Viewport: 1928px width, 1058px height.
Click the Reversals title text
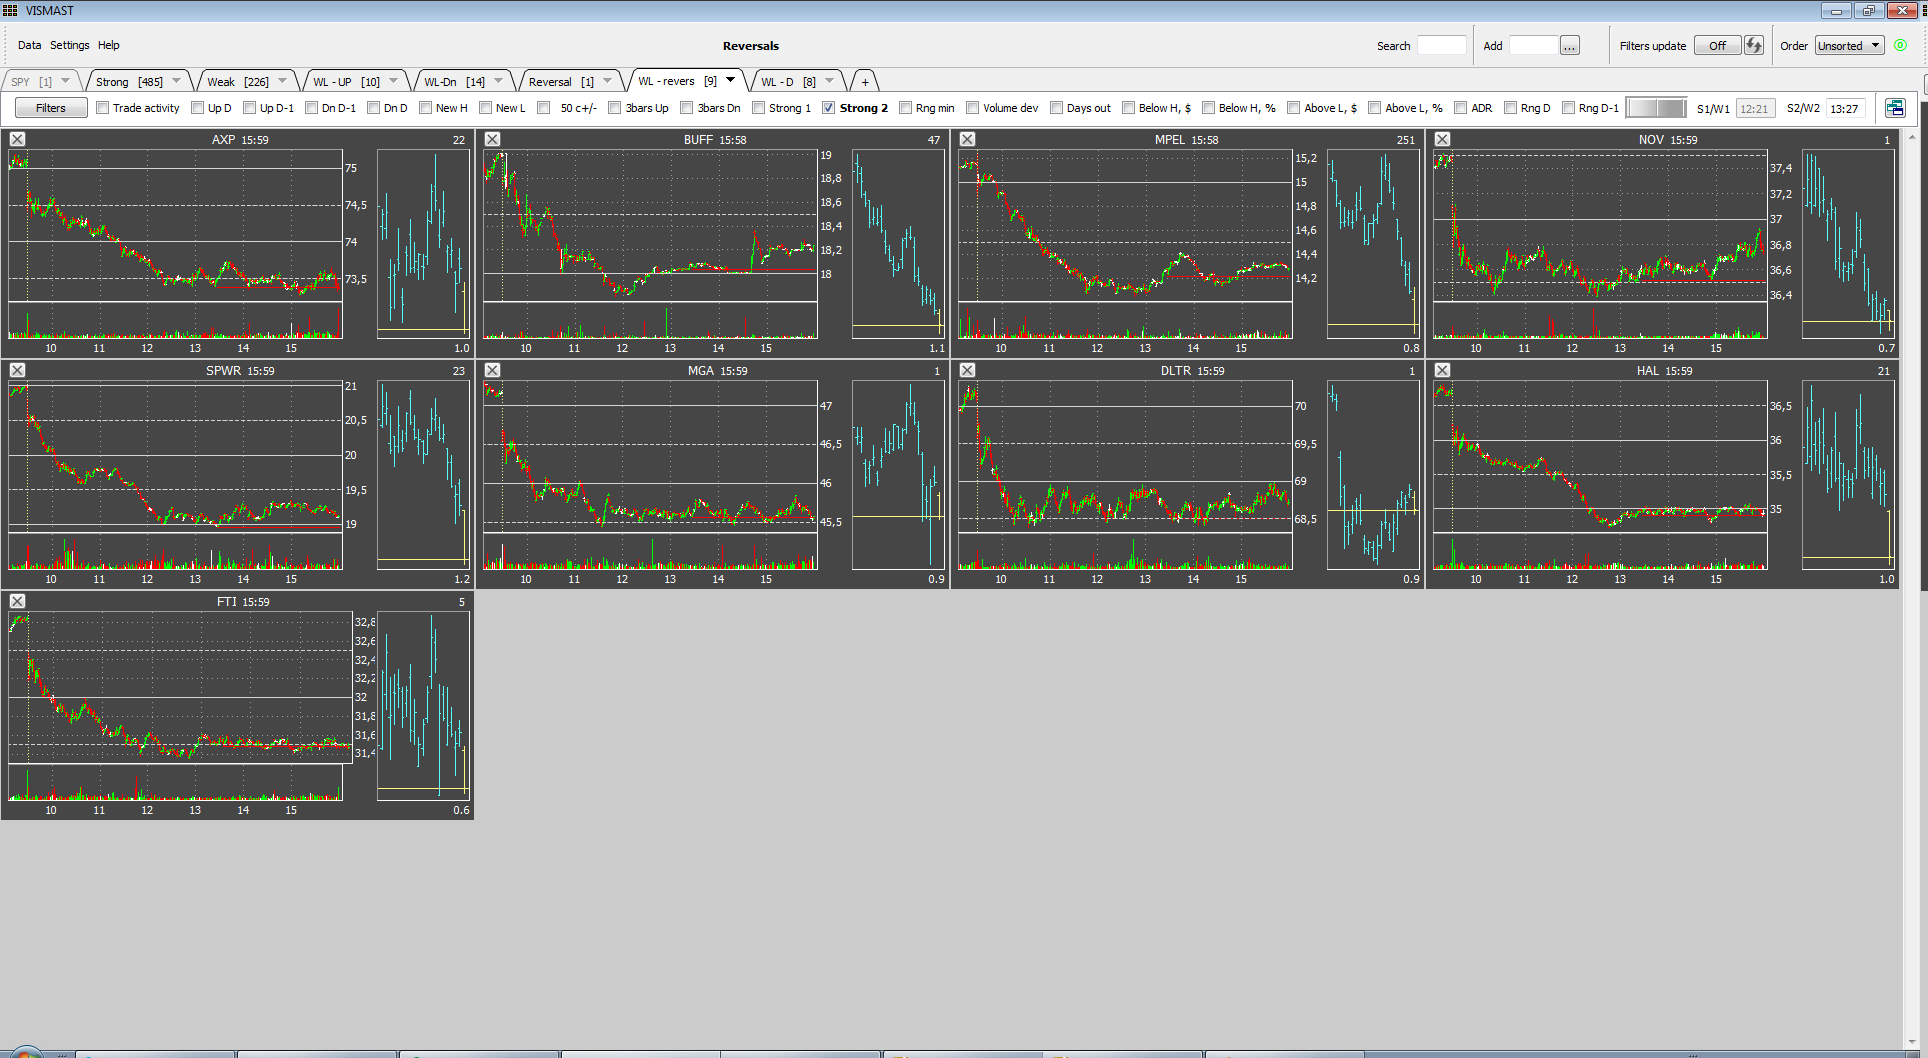coord(751,46)
